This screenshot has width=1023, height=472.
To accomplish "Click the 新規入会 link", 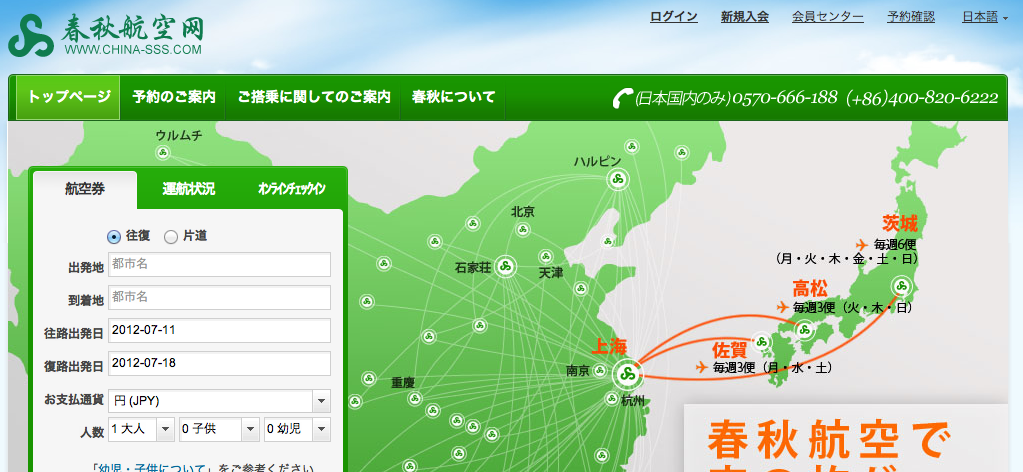I will [744, 17].
